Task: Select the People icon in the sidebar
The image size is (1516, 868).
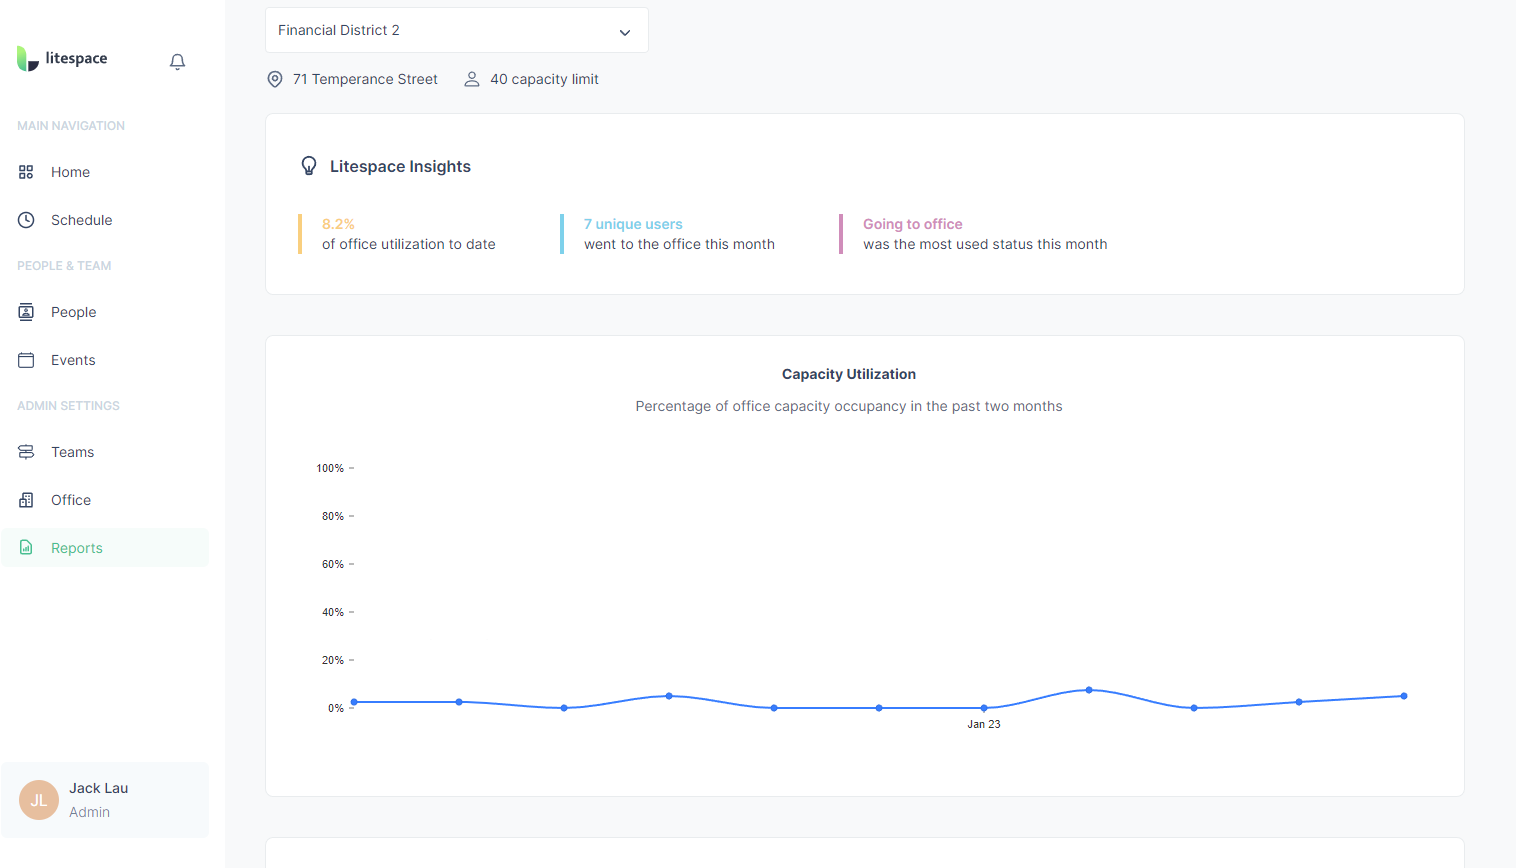Action: point(25,311)
